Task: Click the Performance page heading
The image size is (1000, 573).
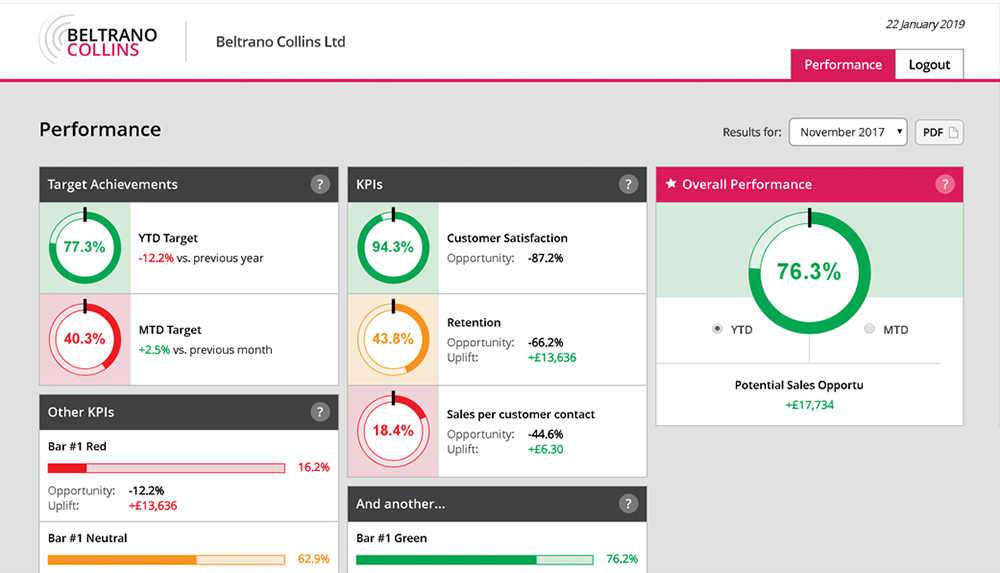Action: [100, 130]
